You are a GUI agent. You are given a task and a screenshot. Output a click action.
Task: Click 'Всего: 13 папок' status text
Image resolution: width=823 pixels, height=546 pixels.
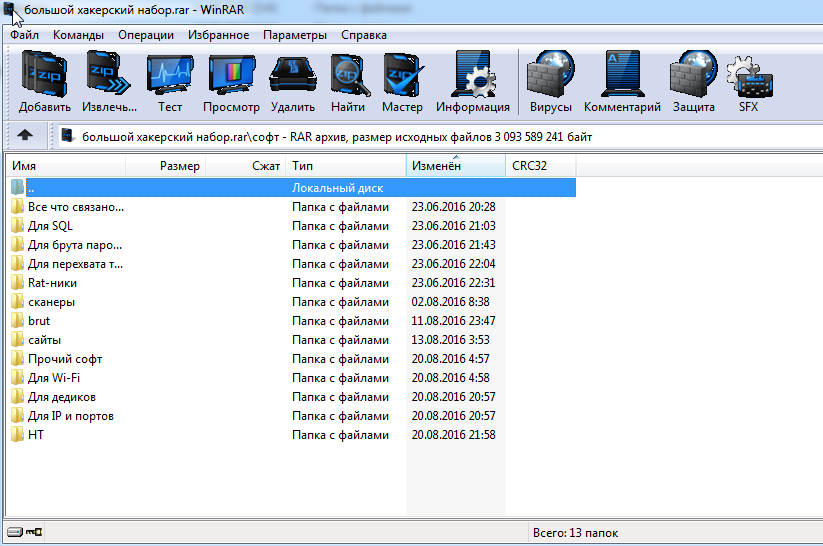[x=575, y=533]
